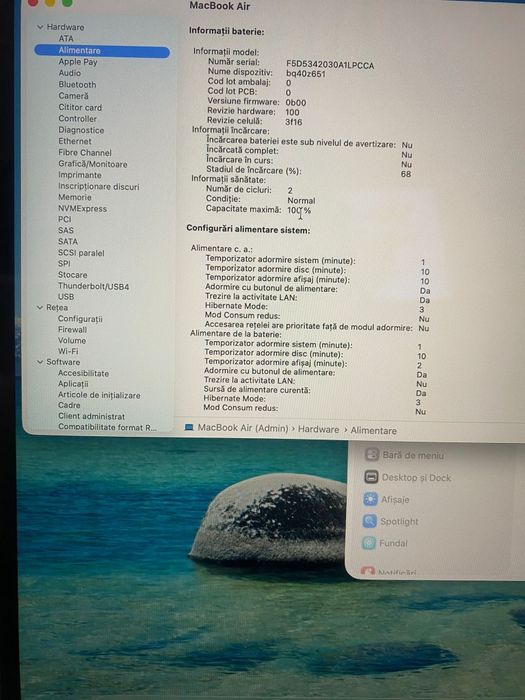
Task: Collapse the Software section
Action: 40,362
